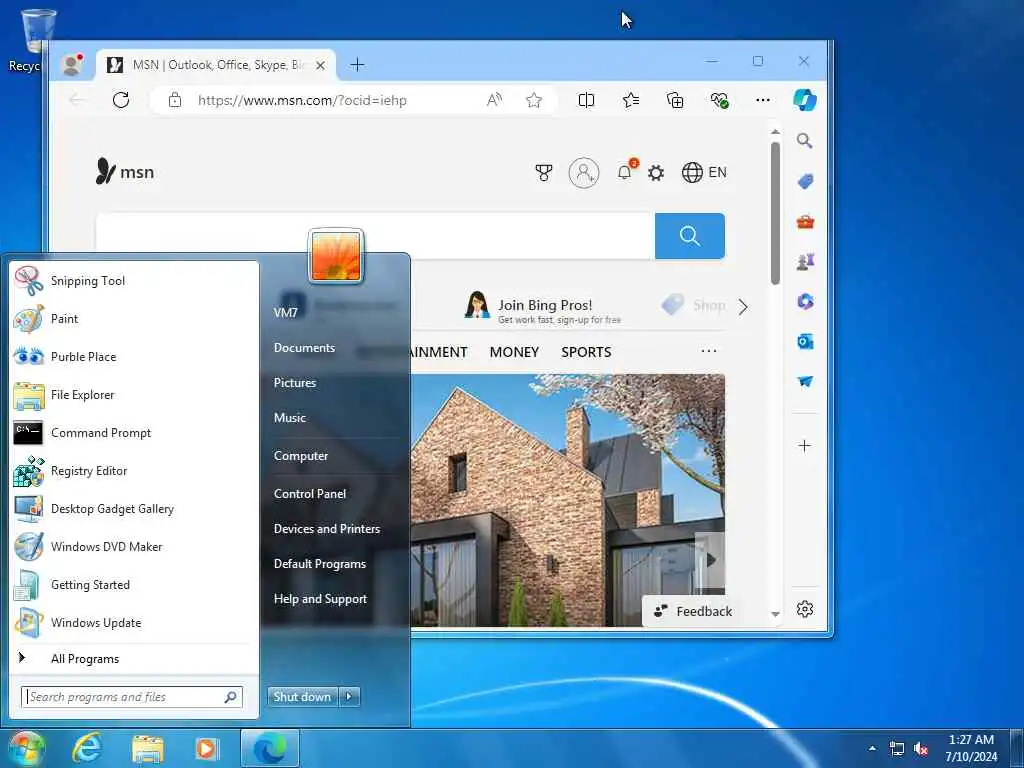Expand All Programs list
The width and height of the screenshot is (1024, 768).
click(x=134, y=658)
